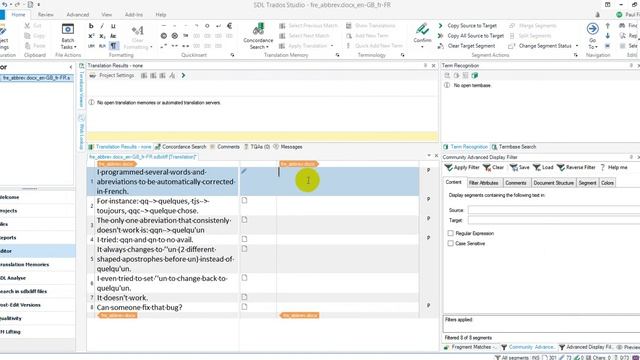Go to previous segment arrow up
The height and width of the screenshot is (360, 640).
tap(608, 26)
